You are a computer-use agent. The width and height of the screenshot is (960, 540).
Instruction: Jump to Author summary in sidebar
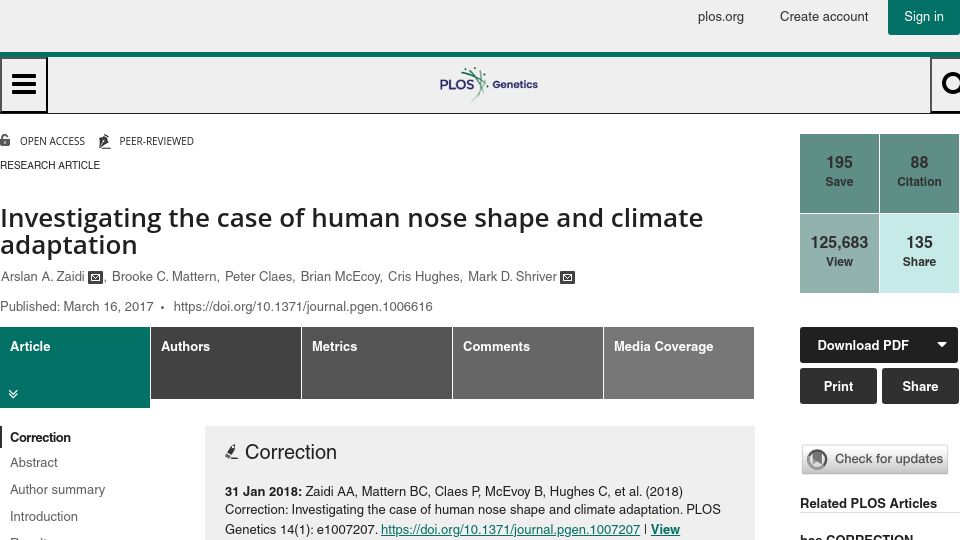pyautogui.click(x=58, y=490)
